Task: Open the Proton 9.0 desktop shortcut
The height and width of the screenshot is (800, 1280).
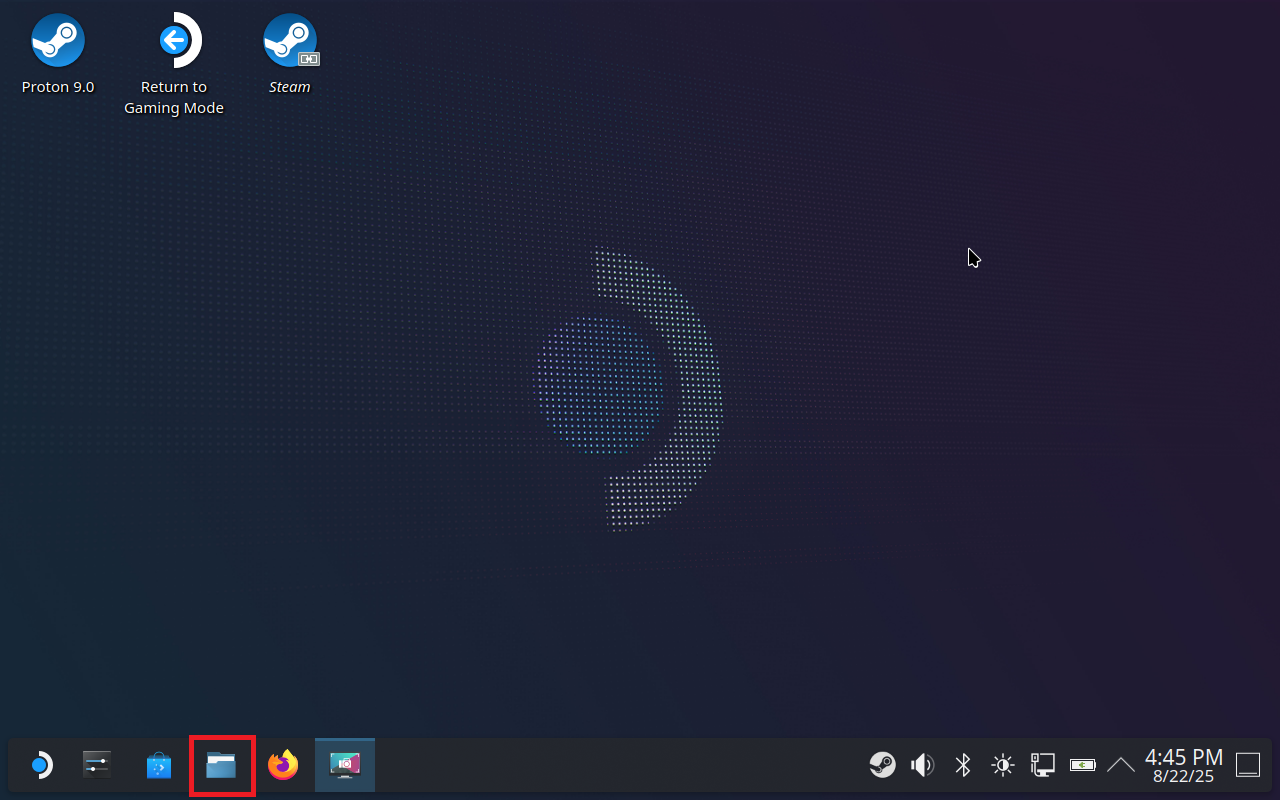Action: click(x=58, y=42)
